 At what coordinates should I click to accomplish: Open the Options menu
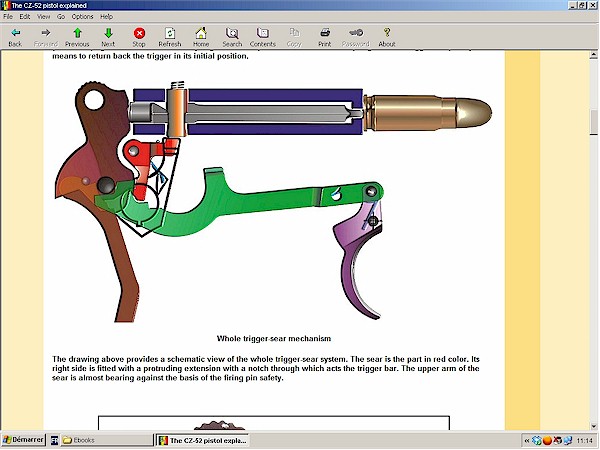(82, 16)
